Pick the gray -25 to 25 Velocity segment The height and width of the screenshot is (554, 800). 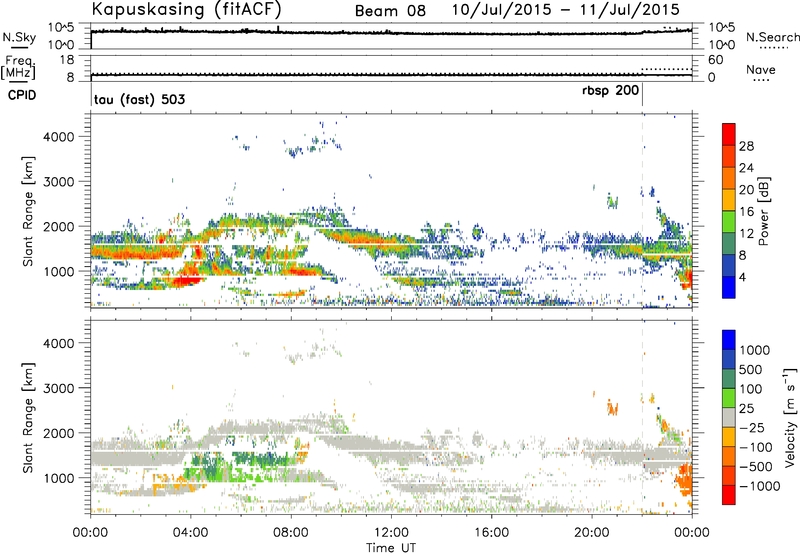coord(729,417)
